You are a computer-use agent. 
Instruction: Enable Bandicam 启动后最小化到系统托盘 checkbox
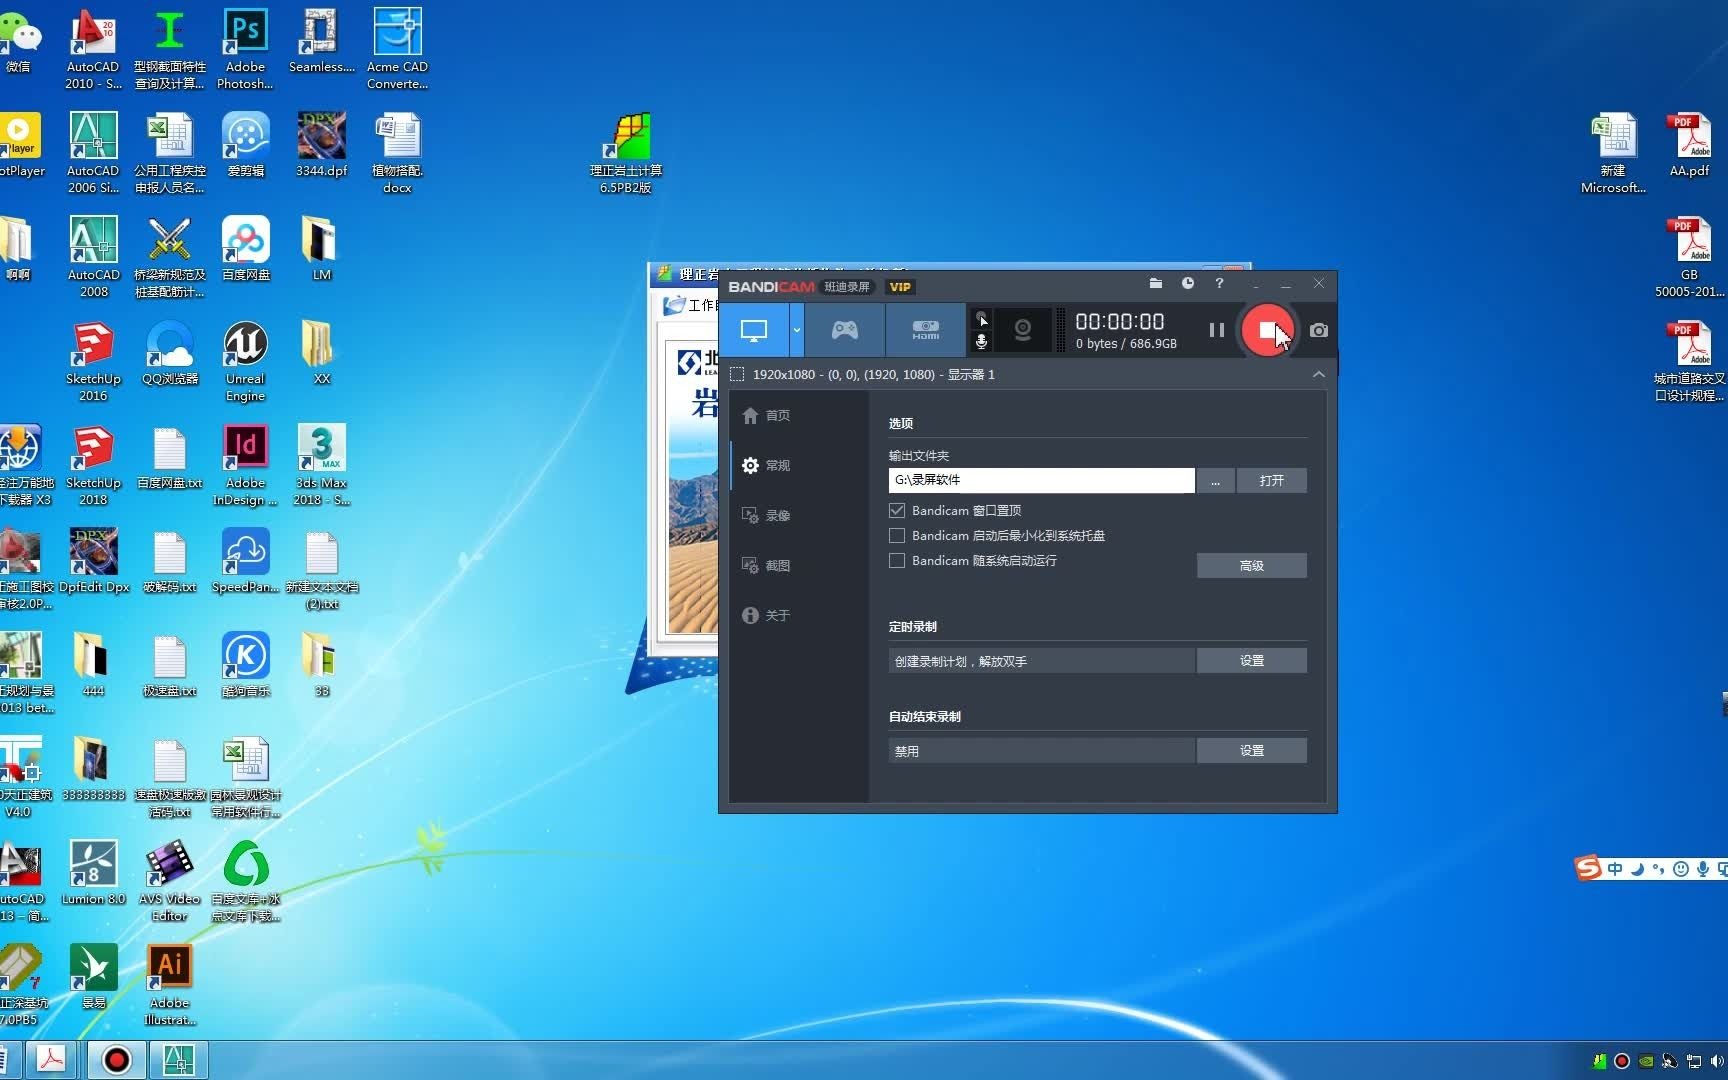[x=897, y=535]
